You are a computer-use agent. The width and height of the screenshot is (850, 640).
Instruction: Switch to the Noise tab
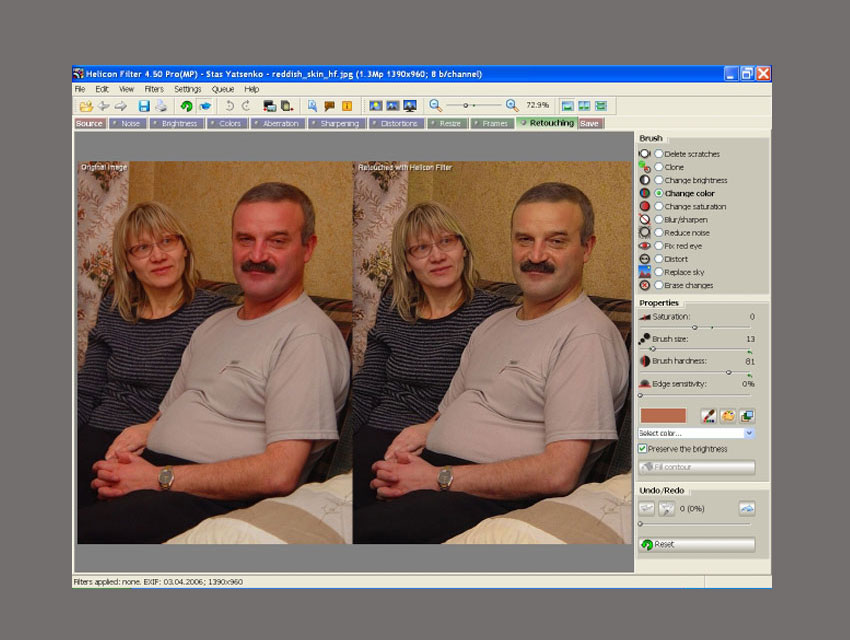[x=127, y=124]
